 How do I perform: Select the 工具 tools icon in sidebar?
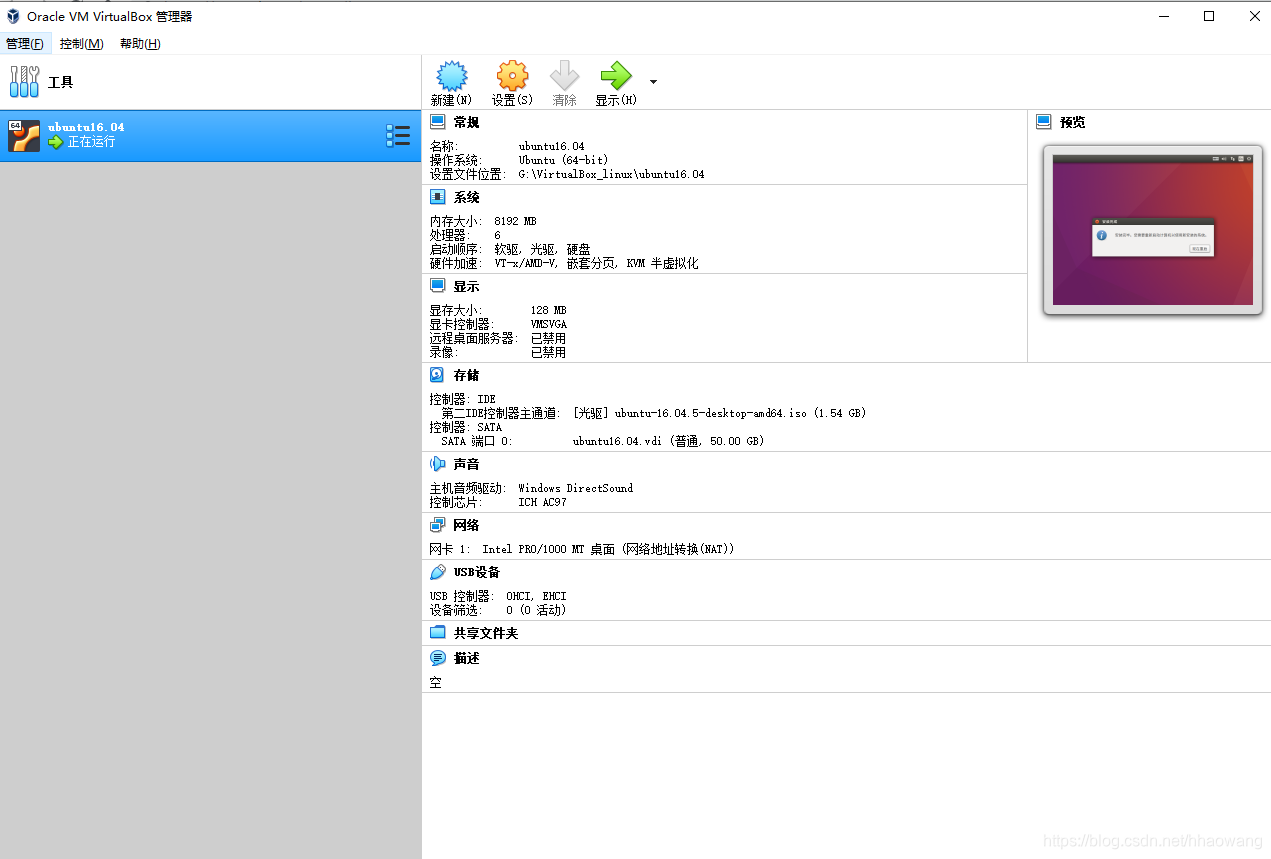pos(24,82)
